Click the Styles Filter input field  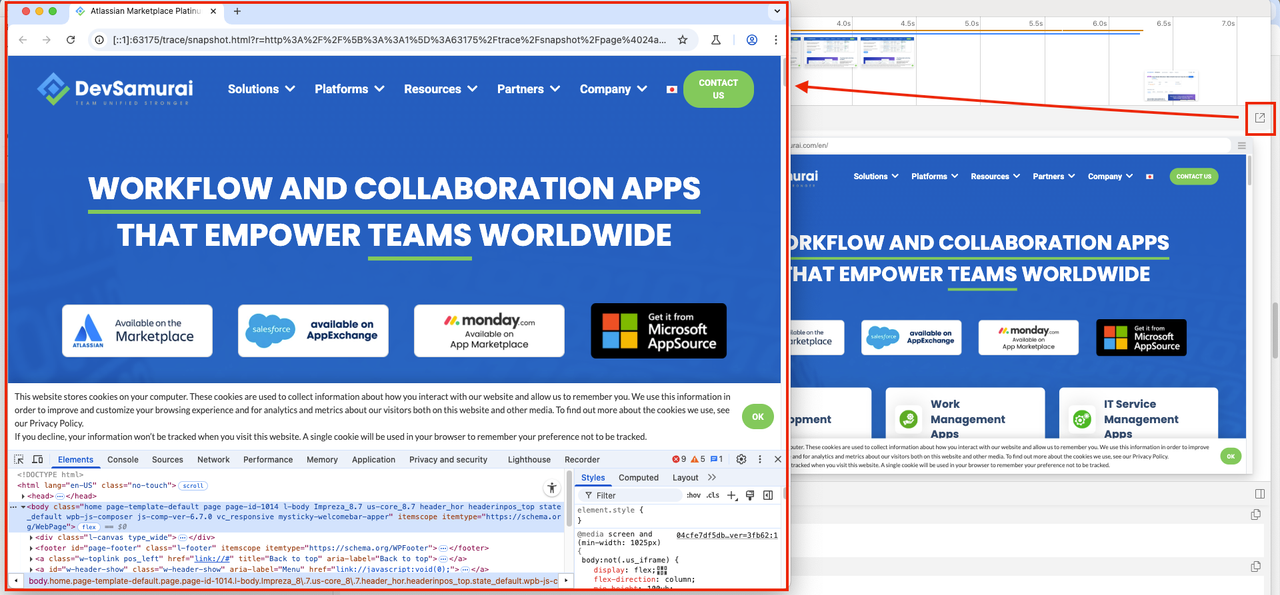(630, 495)
